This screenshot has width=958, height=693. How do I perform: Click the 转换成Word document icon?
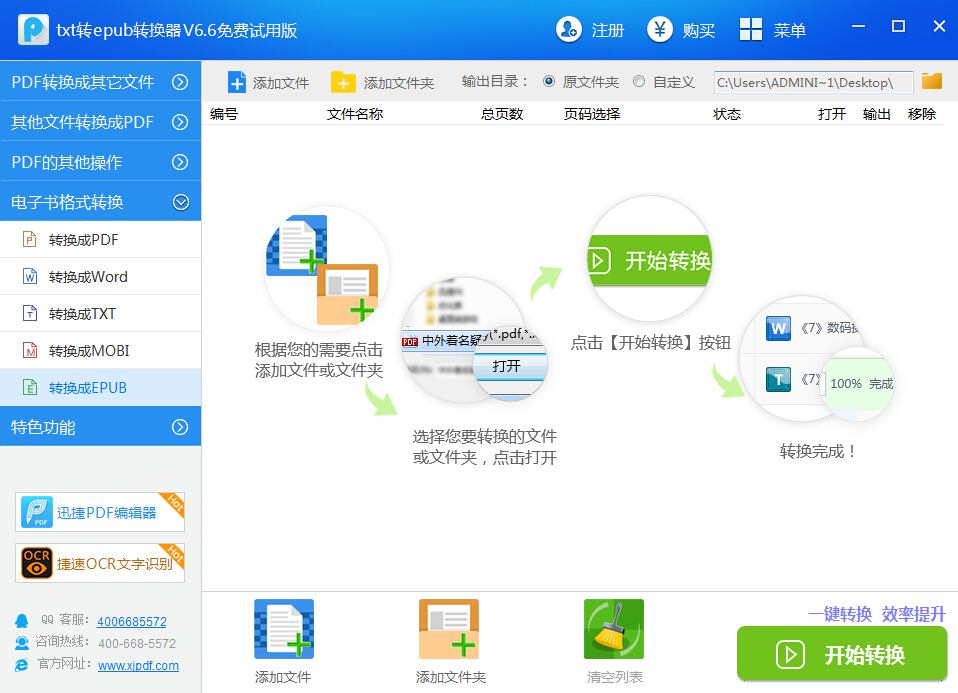(29, 276)
